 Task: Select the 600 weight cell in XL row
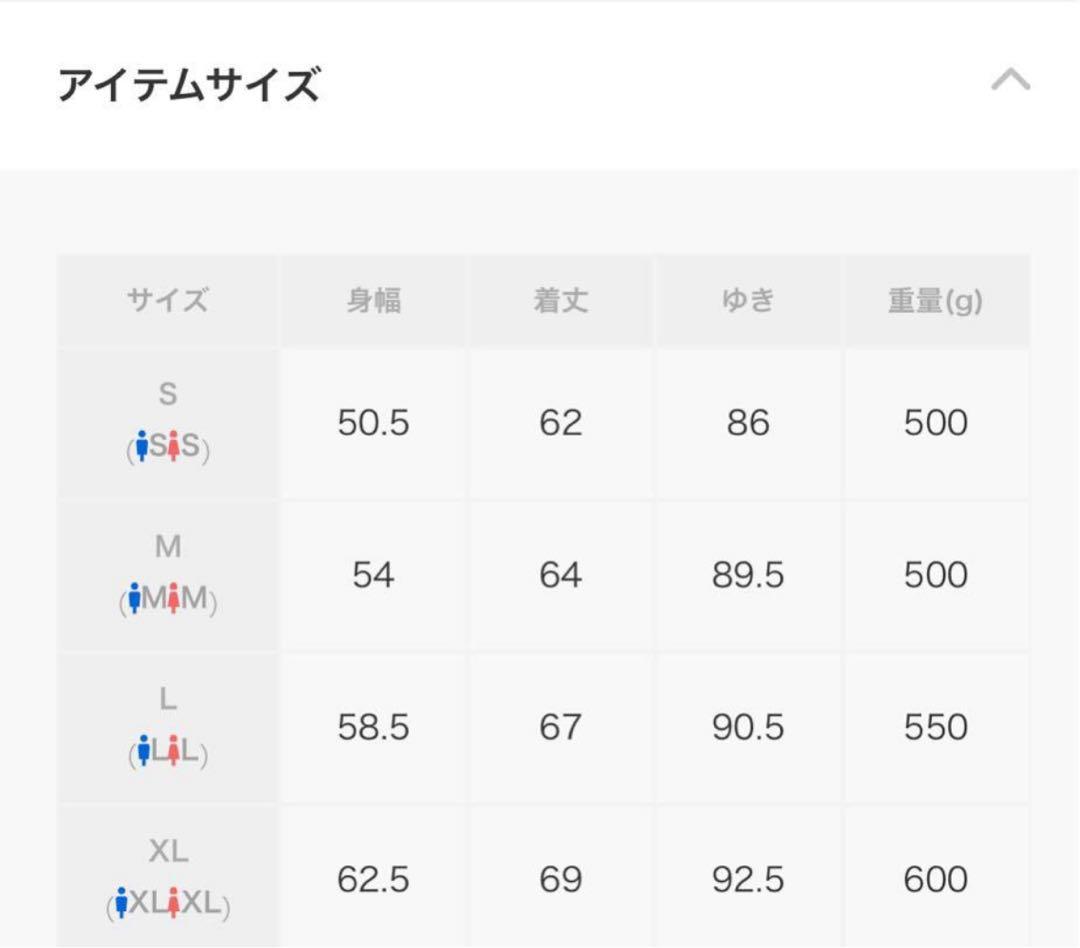(935, 880)
